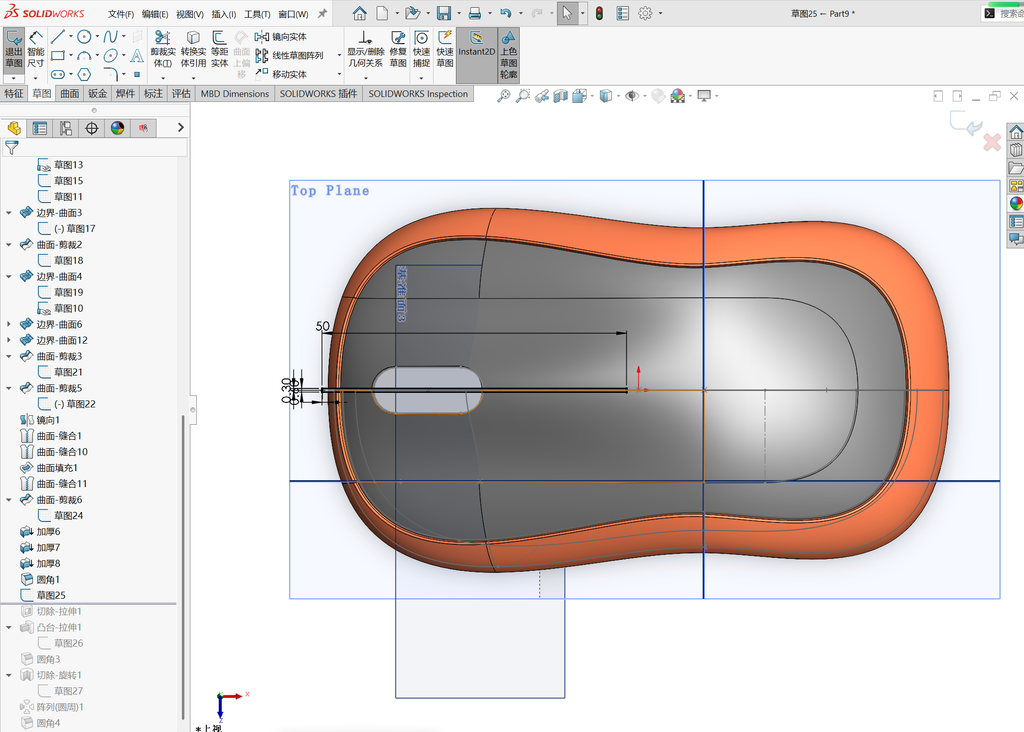Viewport: 1024px width, 732px height.
Task: Expand the 边界-曲面12 feature node
Action: [8, 340]
